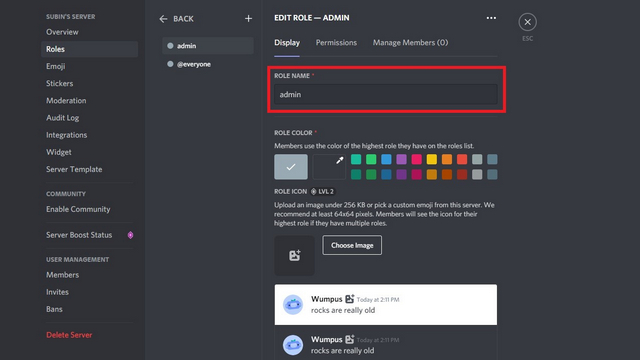Open Stickers settings

tap(89, 83)
